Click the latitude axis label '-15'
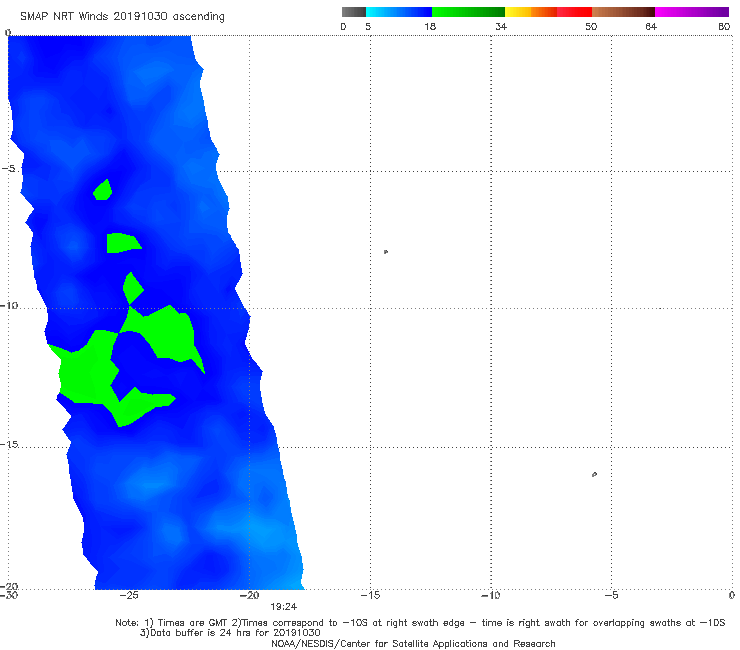This screenshot has width=740, height=650. point(9,444)
